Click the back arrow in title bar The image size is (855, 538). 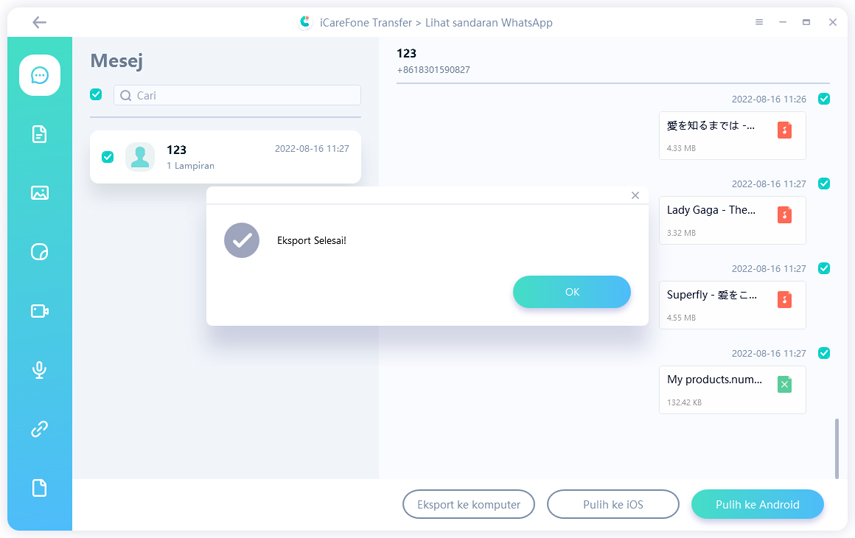(39, 22)
